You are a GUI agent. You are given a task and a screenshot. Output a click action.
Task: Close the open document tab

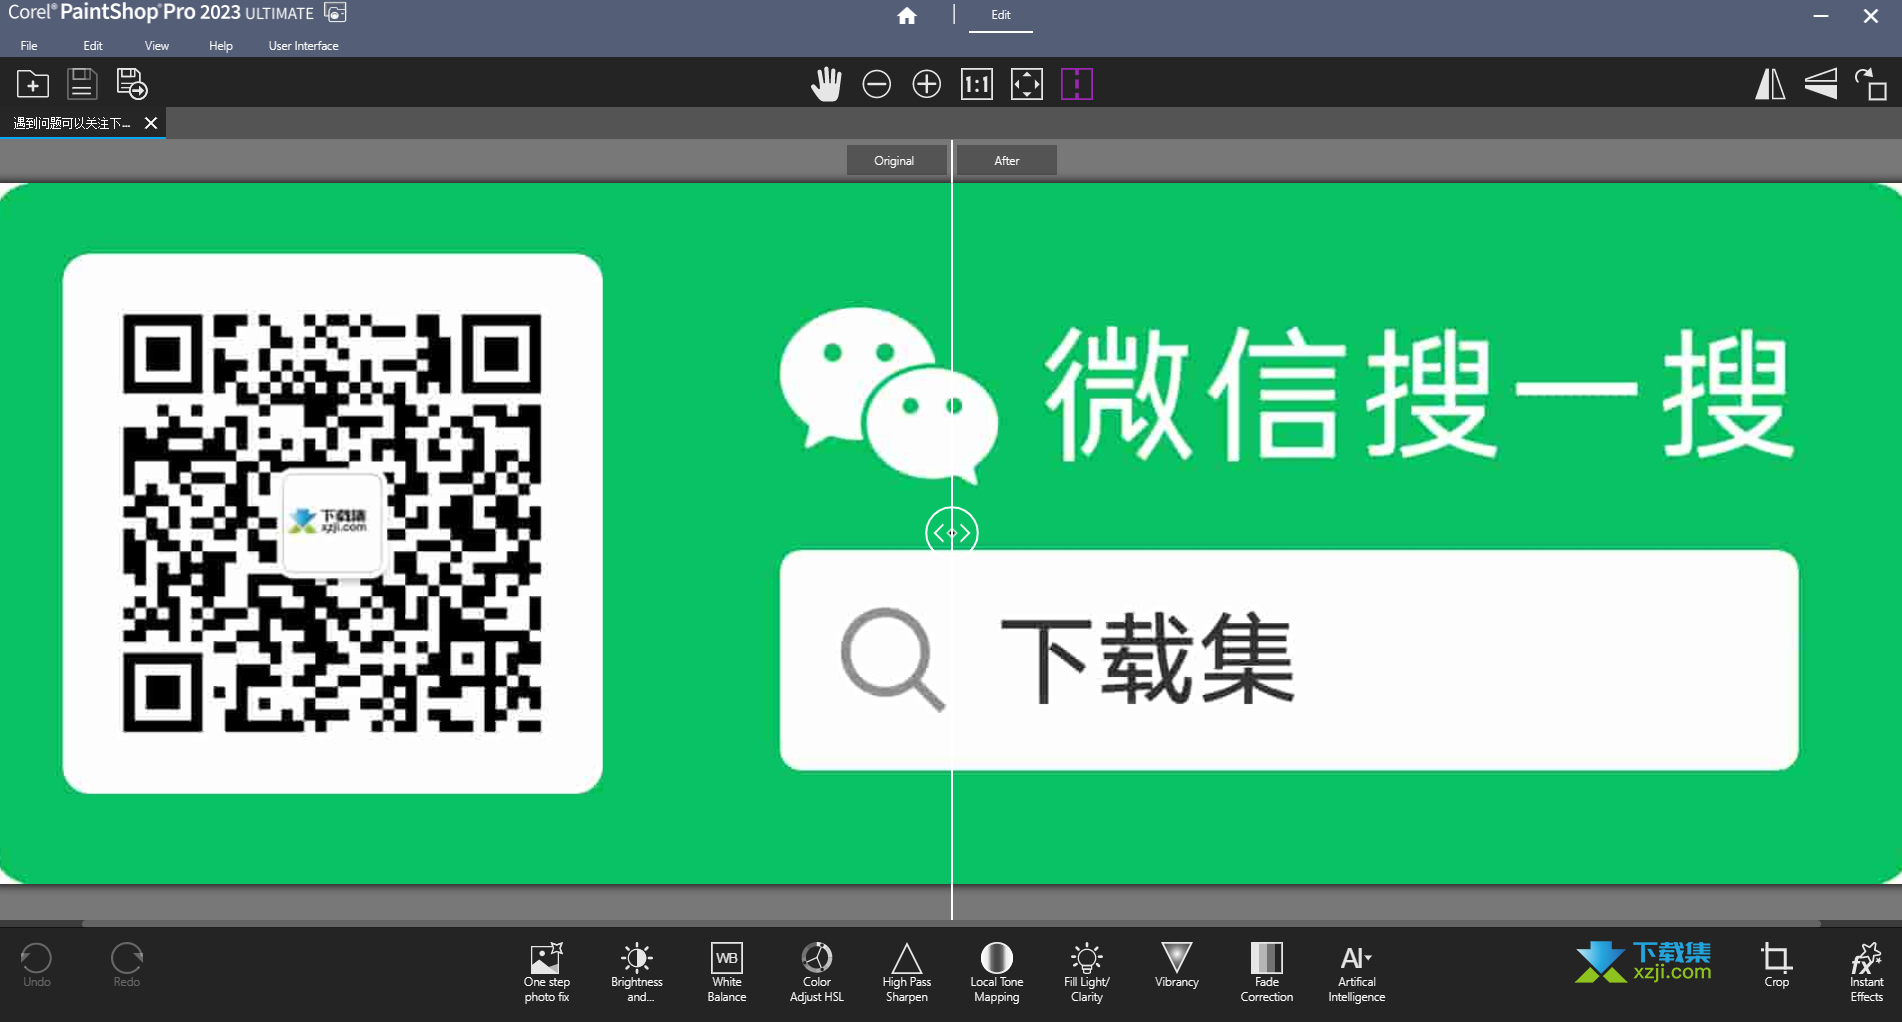[x=151, y=123]
